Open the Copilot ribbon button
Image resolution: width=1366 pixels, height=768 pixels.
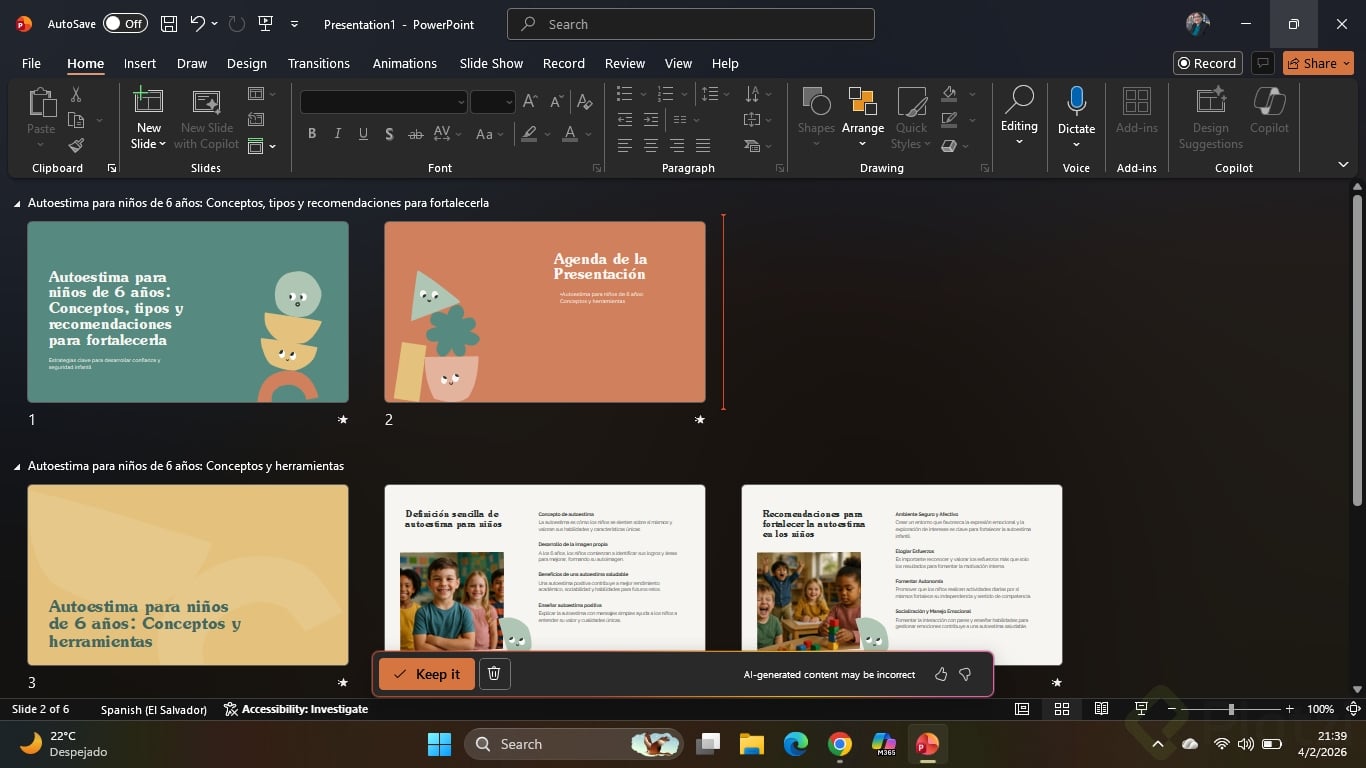pyautogui.click(x=1268, y=110)
